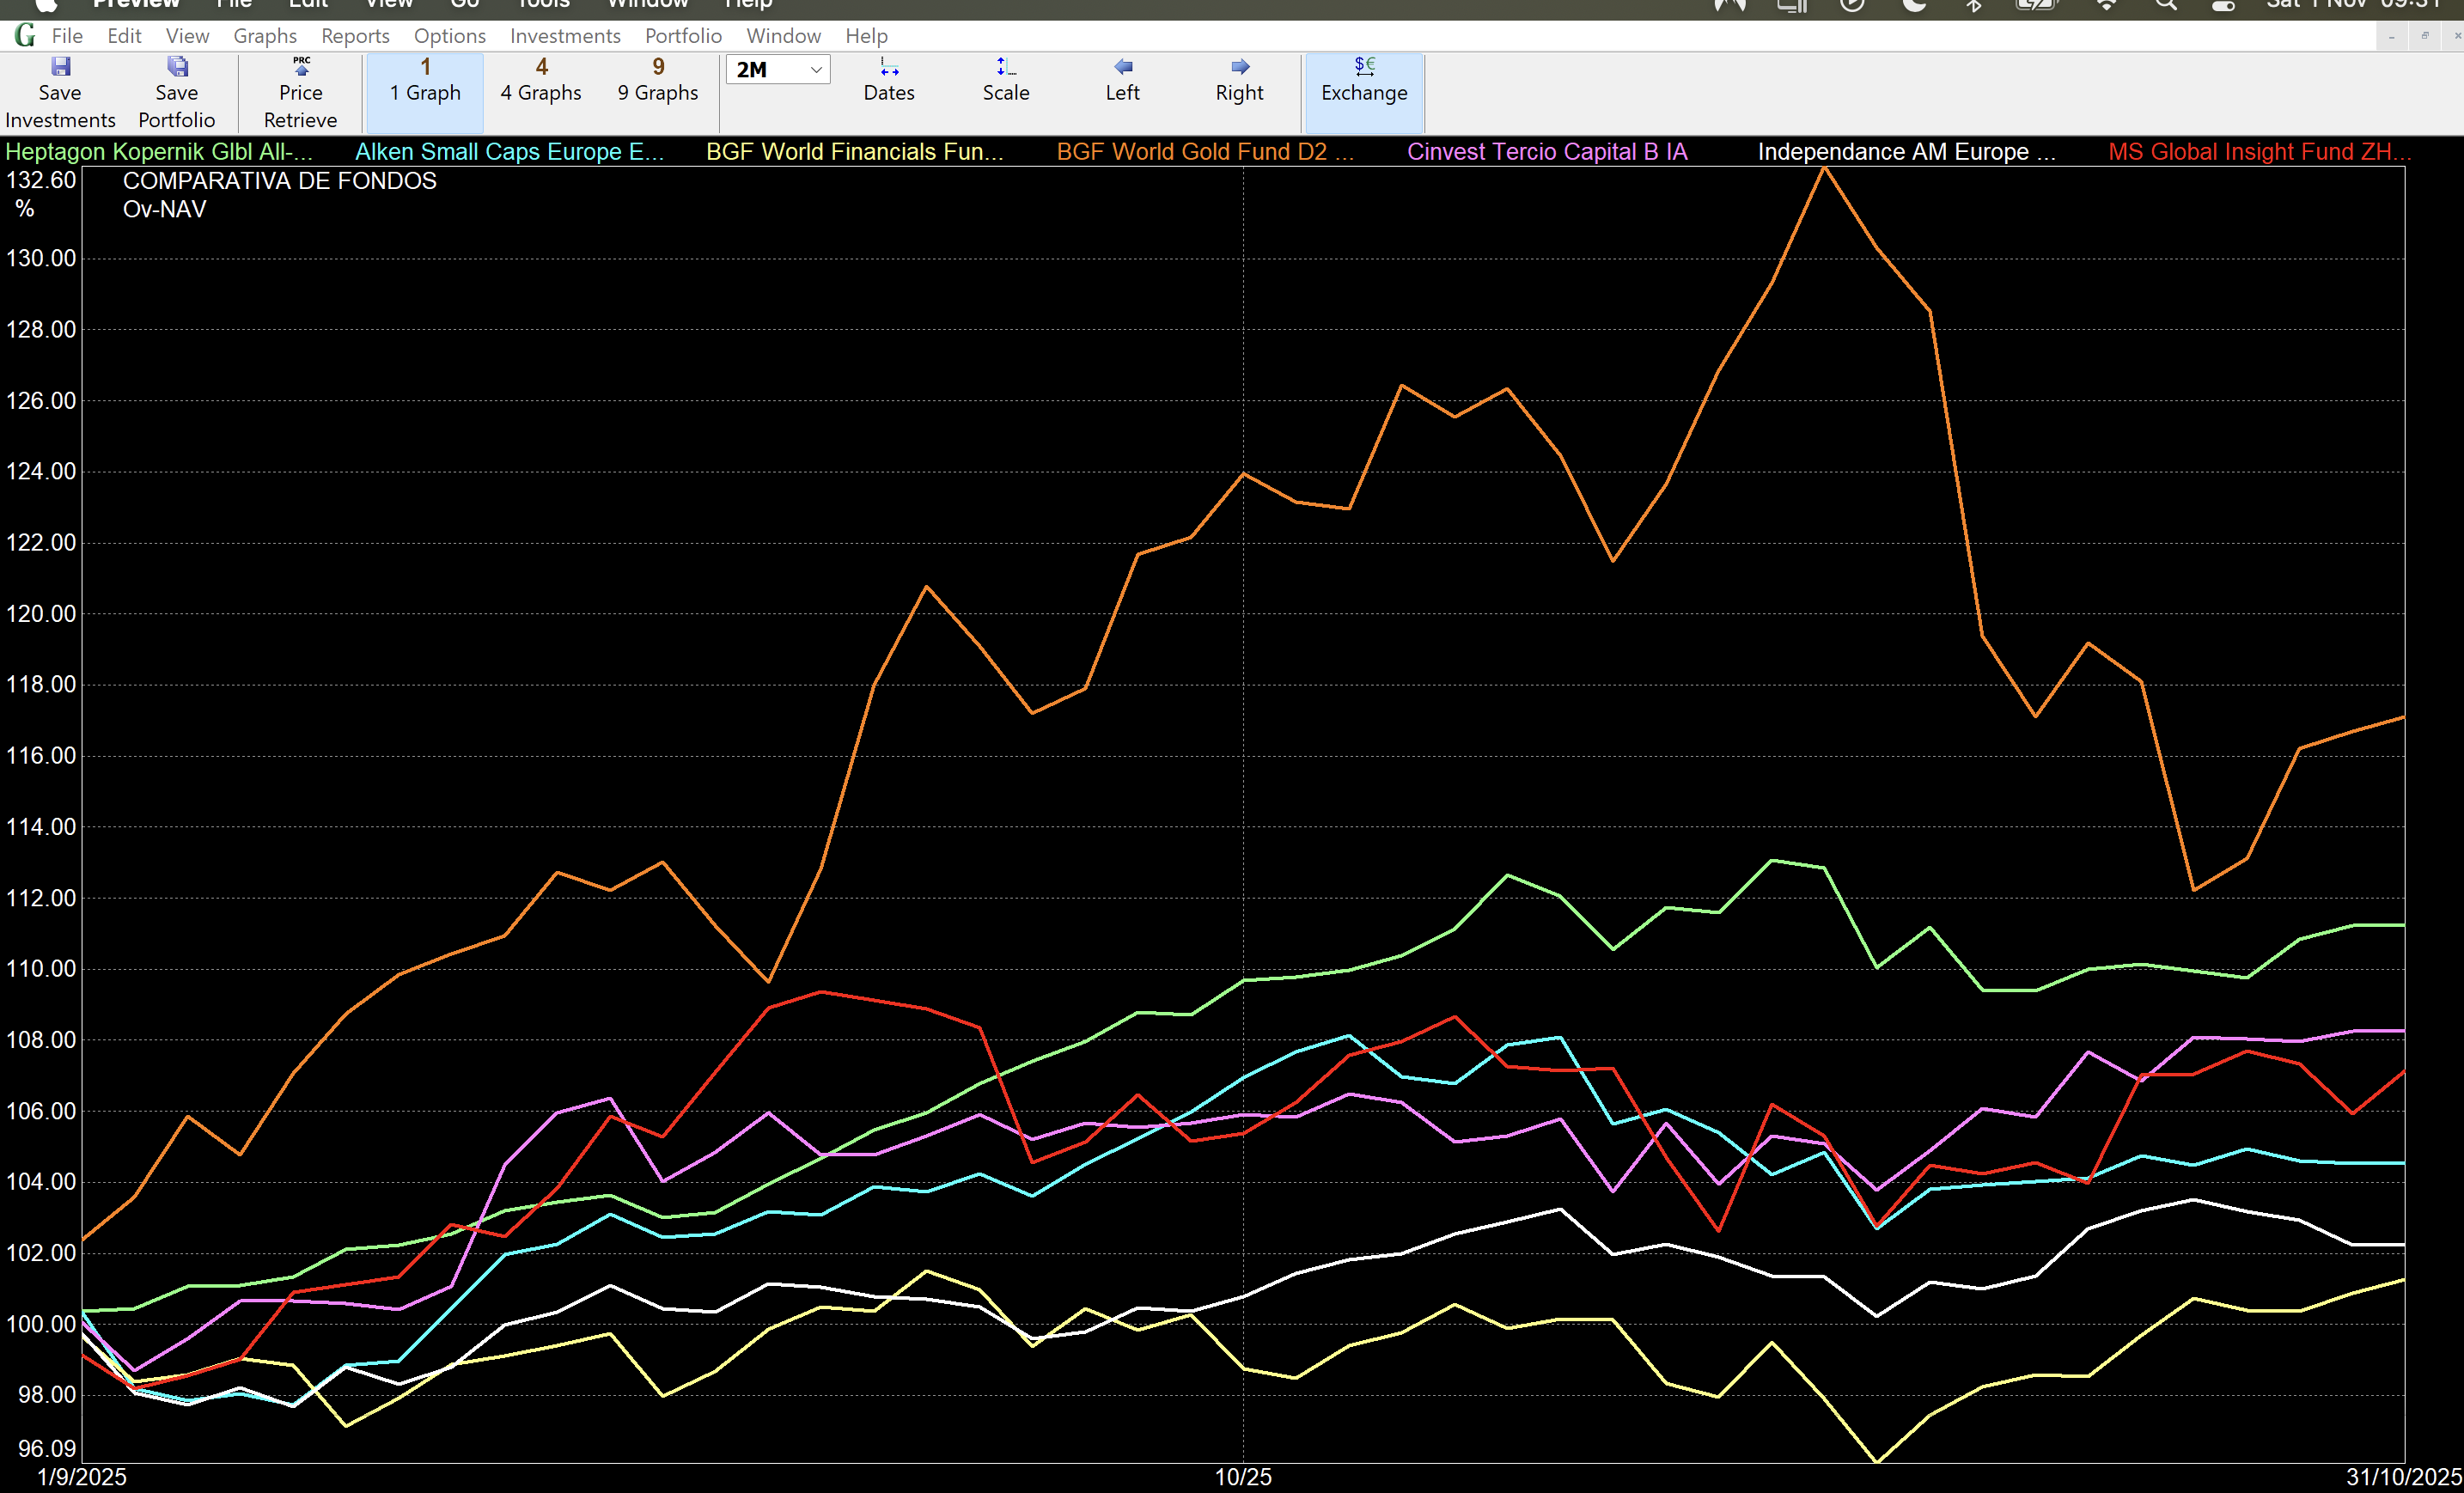Select the Cinvest Tercio Capital legend entry
This screenshot has width=2464, height=1493.
(1547, 152)
